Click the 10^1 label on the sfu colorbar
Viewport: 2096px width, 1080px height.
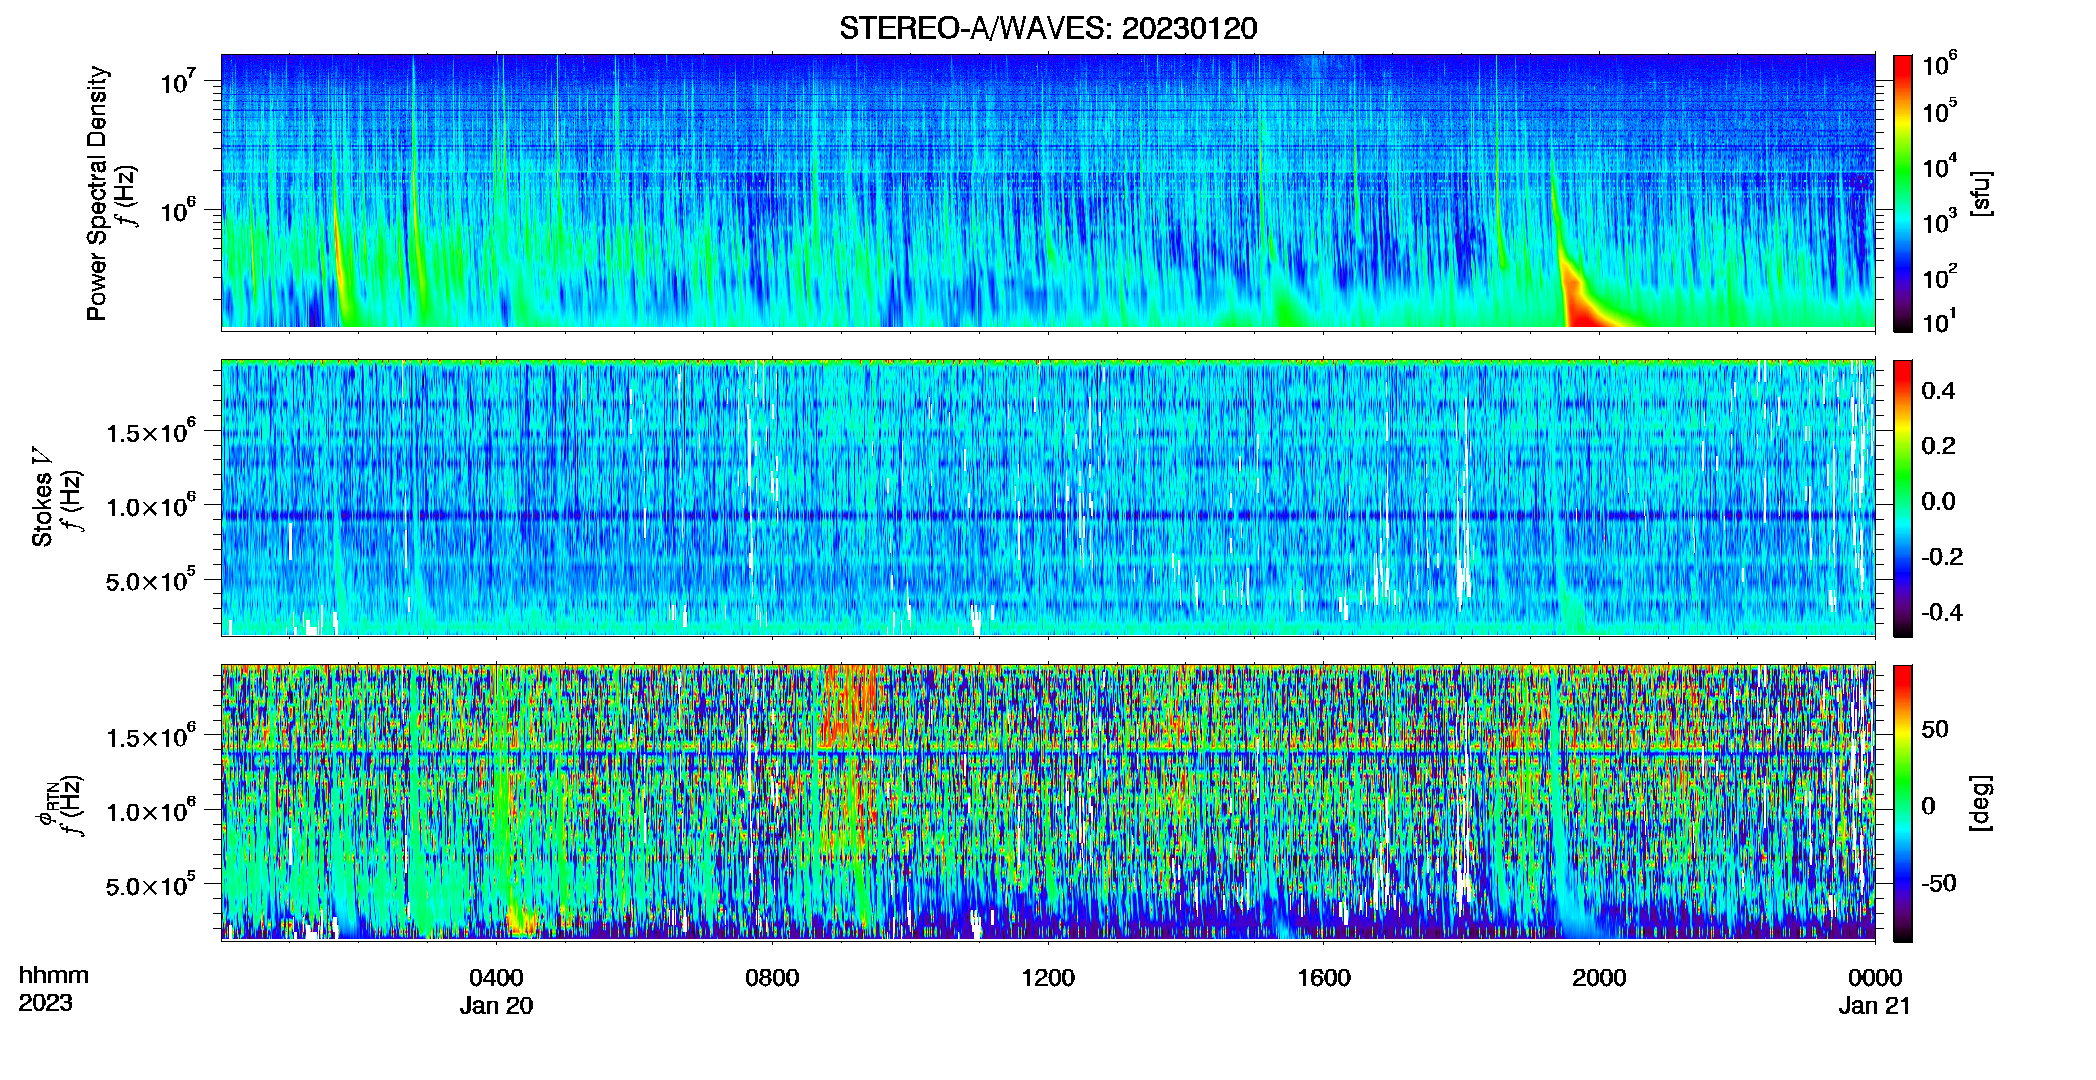tap(1939, 321)
